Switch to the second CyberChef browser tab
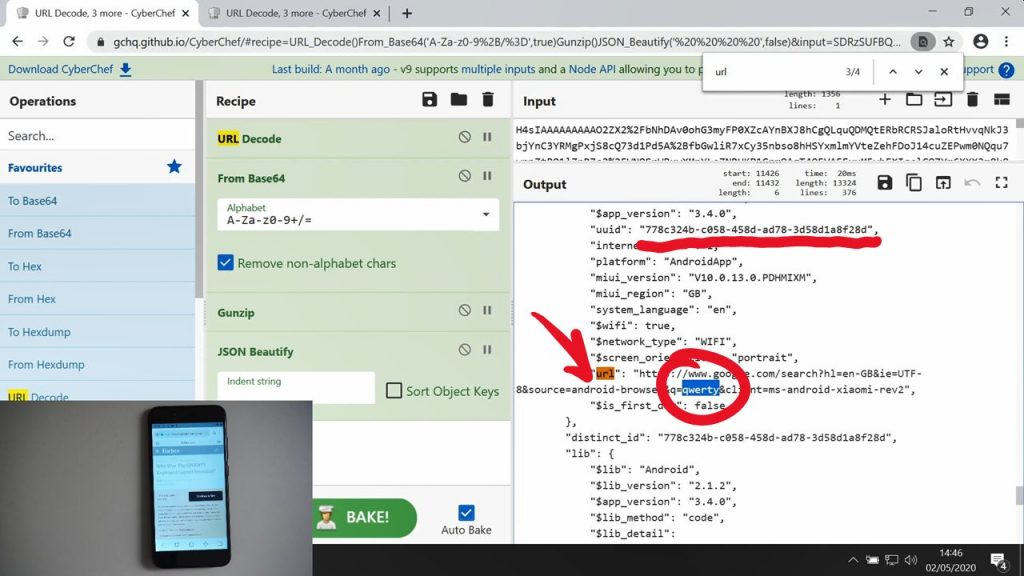 click(296, 13)
